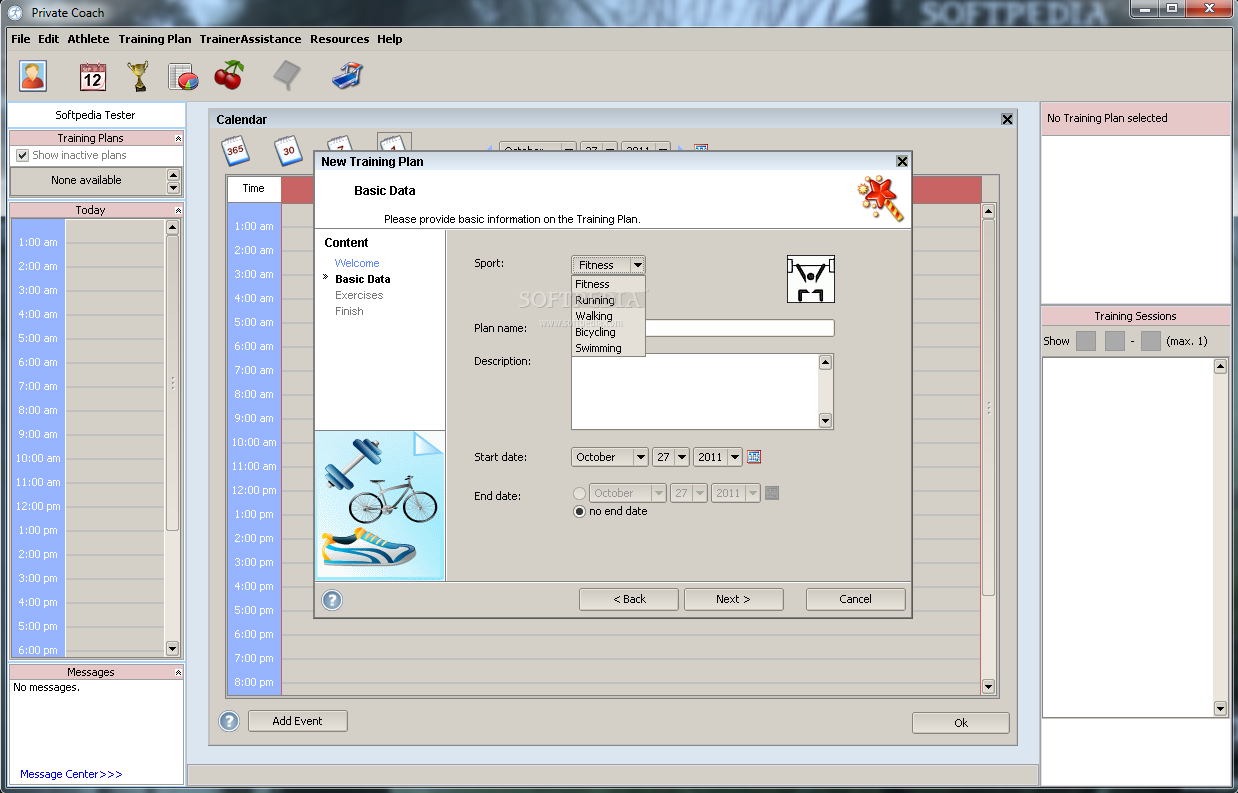The width and height of the screenshot is (1238, 793).
Task: Click the cherries toolbar icon
Action: pos(229,75)
